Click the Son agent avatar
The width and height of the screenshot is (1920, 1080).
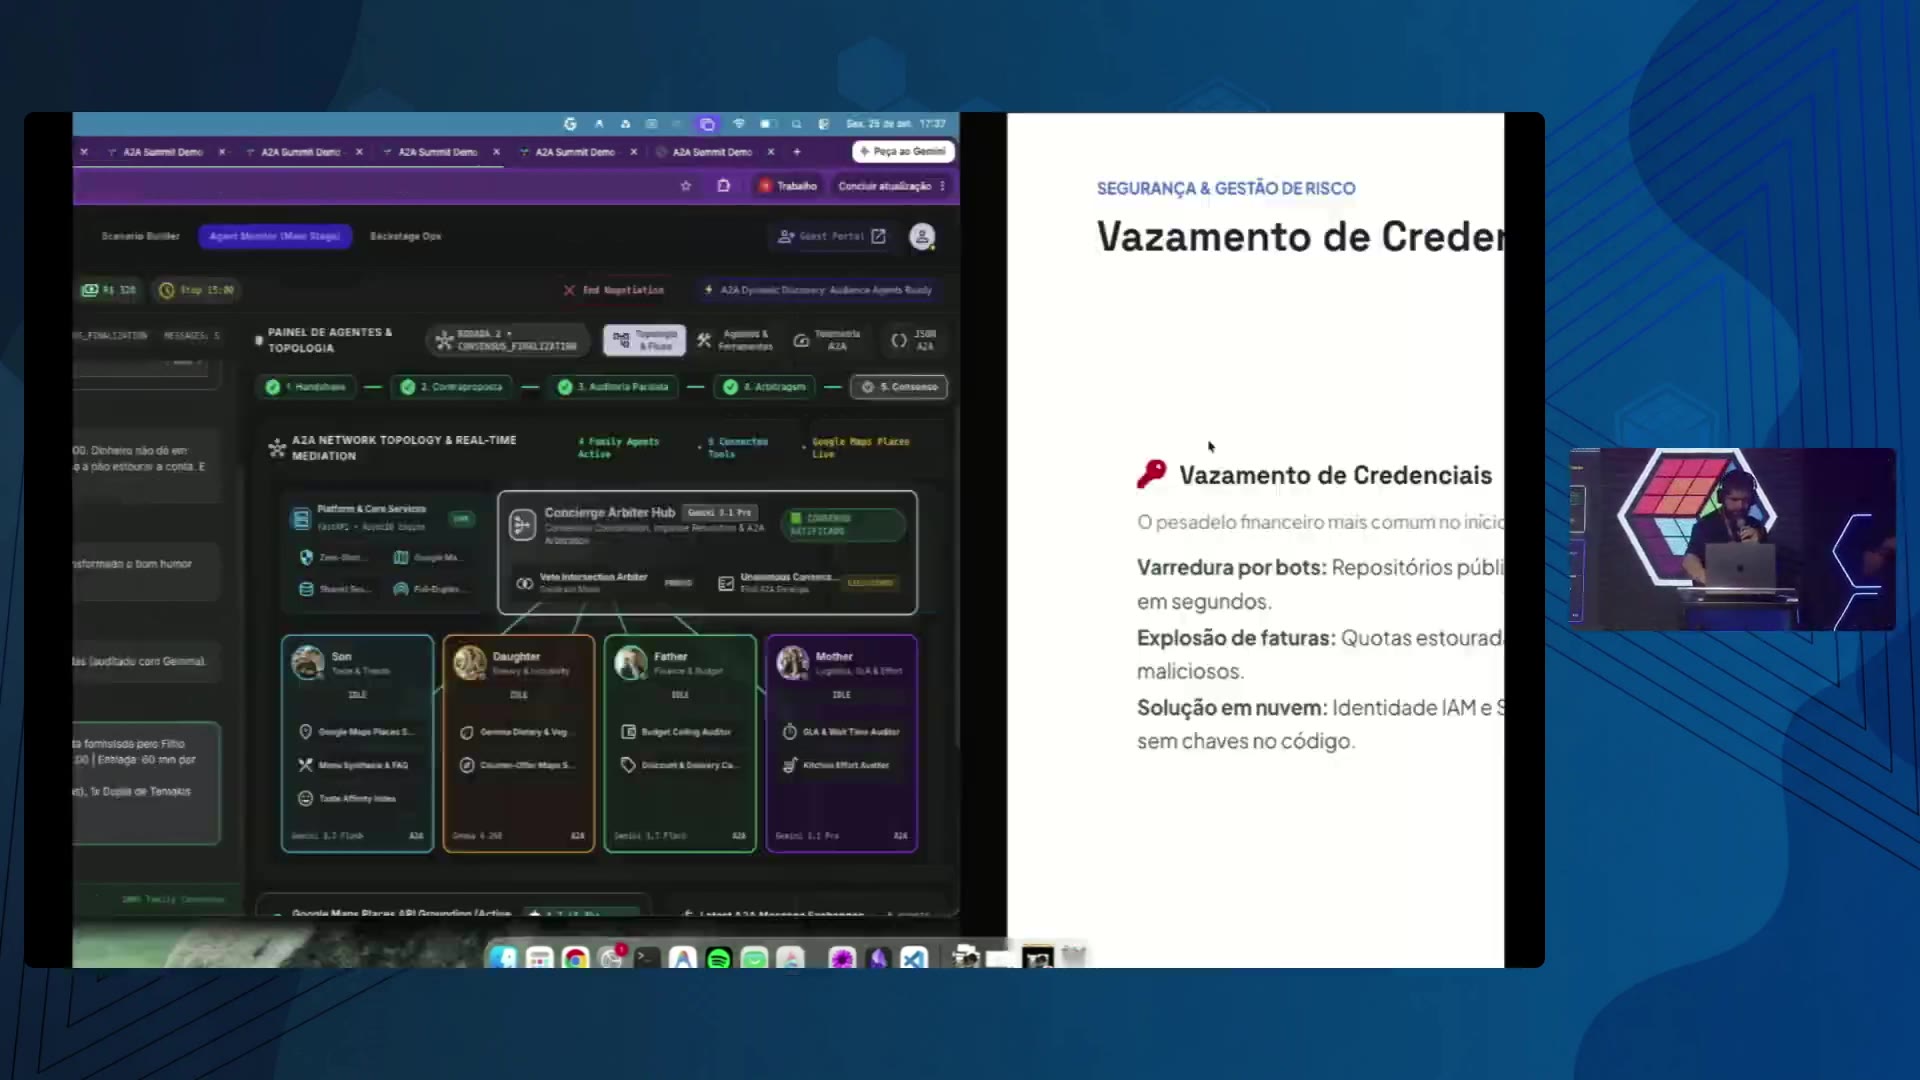pyautogui.click(x=308, y=662)
